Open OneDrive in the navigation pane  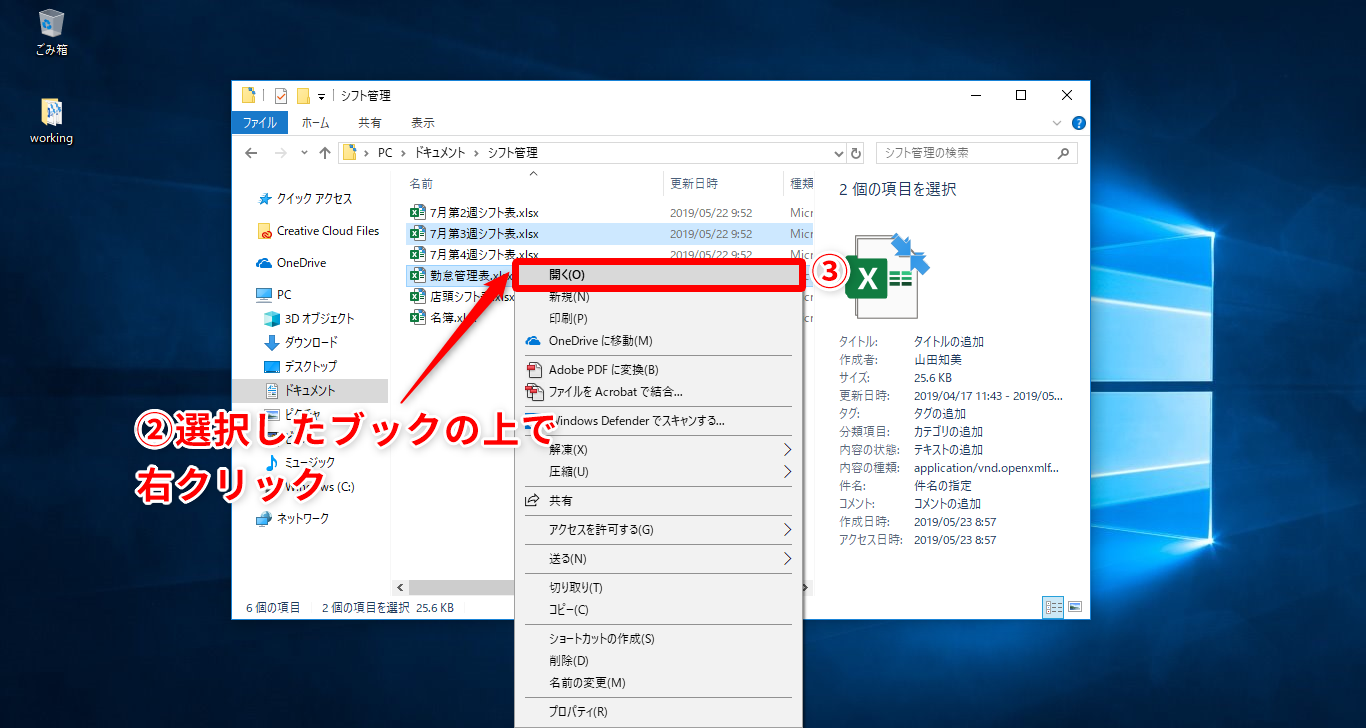[x=292, y=263]
